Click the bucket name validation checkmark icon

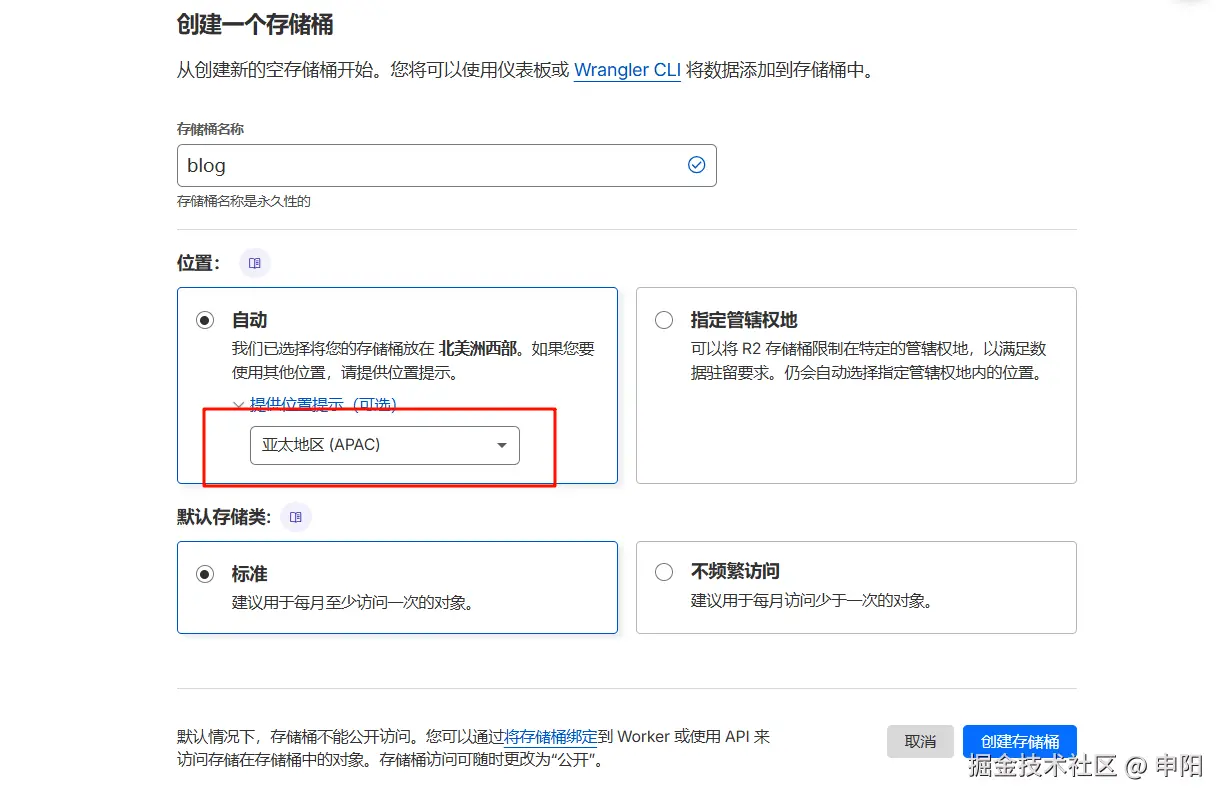697,165
